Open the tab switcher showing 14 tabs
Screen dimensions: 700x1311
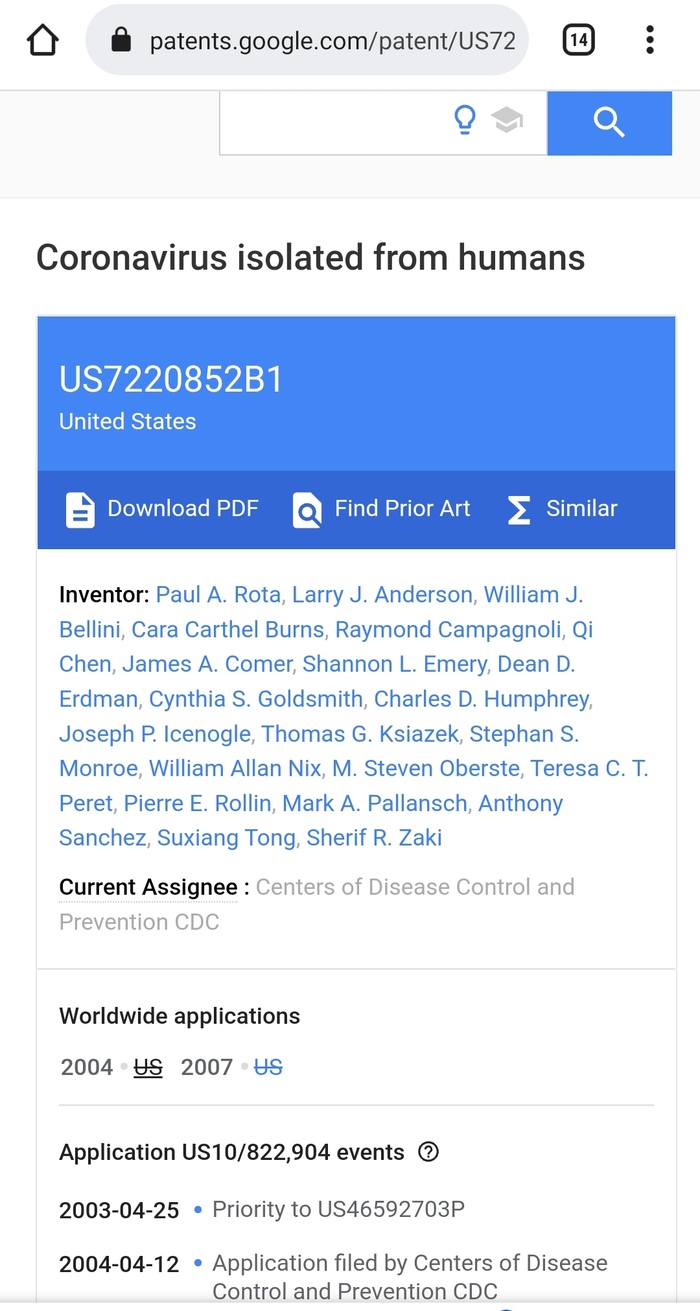point(579,40)
